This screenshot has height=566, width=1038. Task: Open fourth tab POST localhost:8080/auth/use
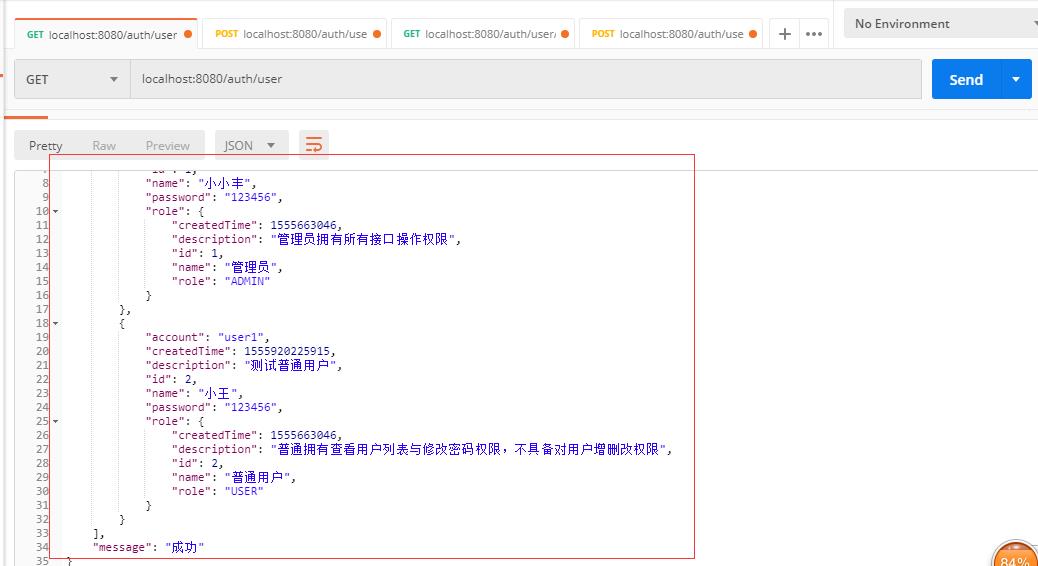point(669,34)
